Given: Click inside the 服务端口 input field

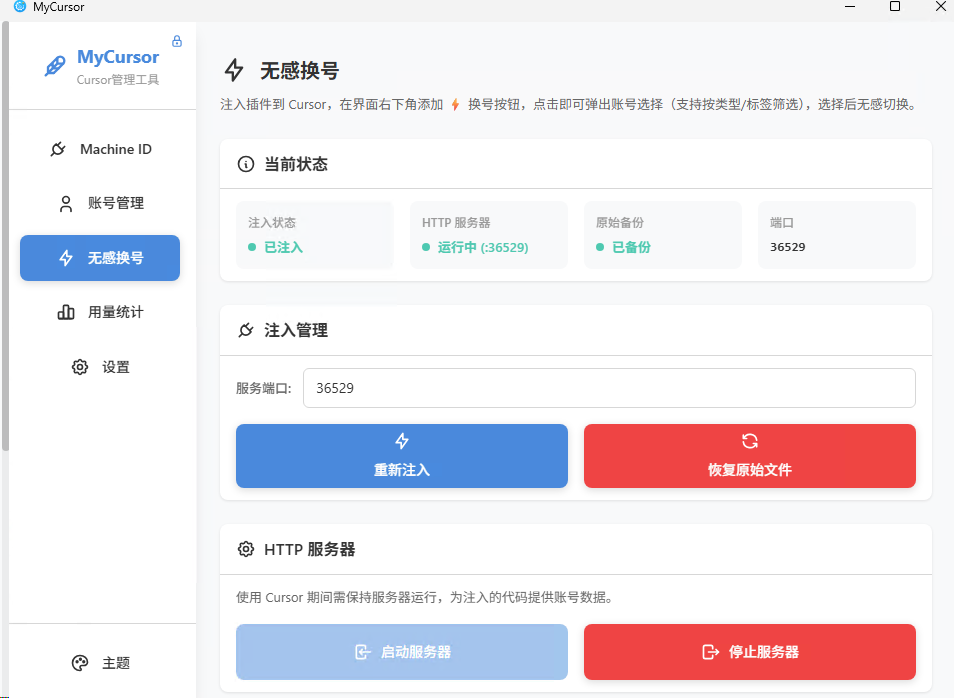Looking at the screenshot, I should [x=610, y=388].
